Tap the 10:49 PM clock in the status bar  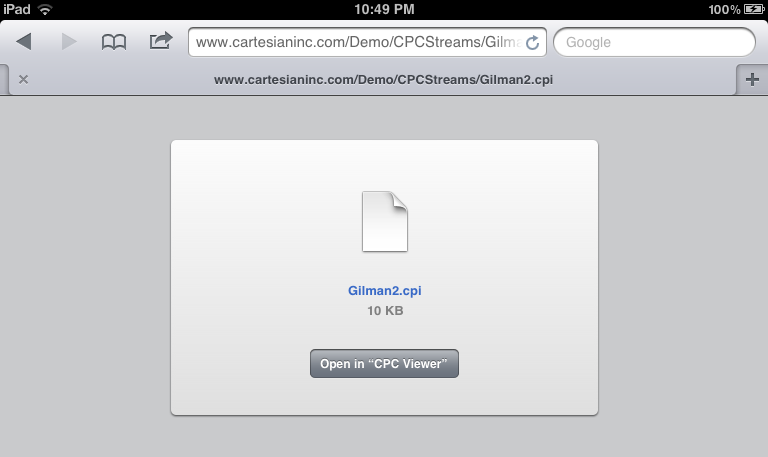tap(384, 9)
